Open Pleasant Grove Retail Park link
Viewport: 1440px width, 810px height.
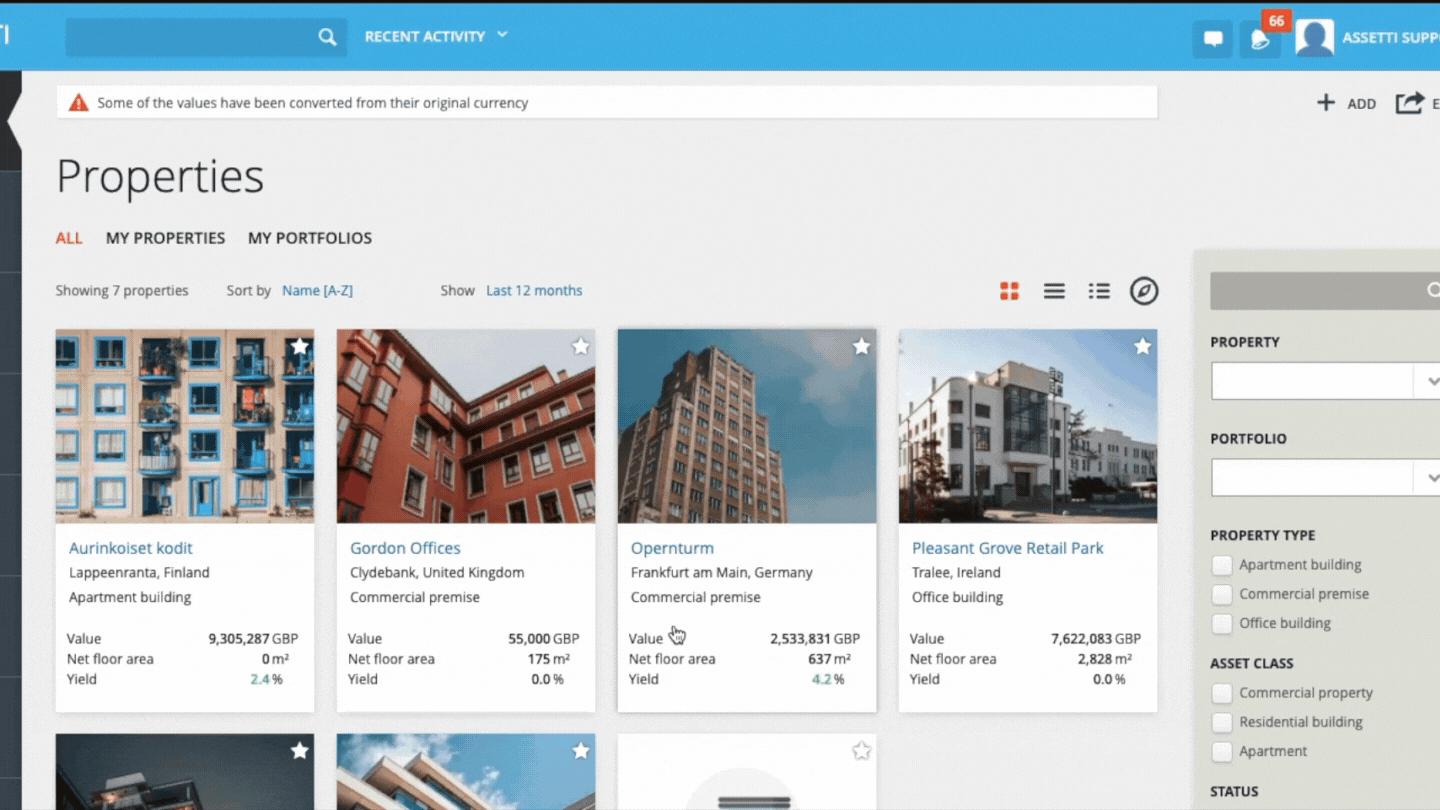(1008, 548)
